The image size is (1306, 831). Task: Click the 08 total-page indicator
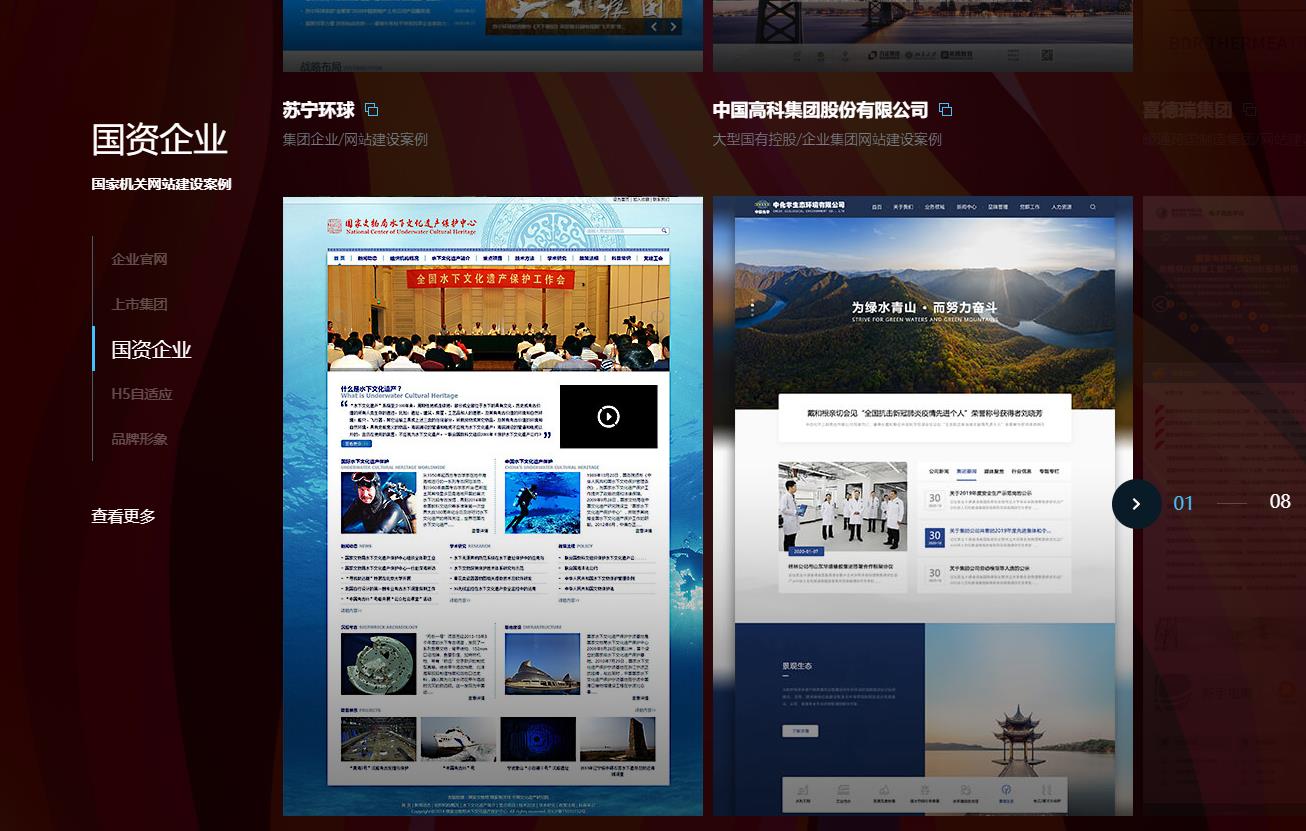pyautogui.click(x=1279, y=502)
